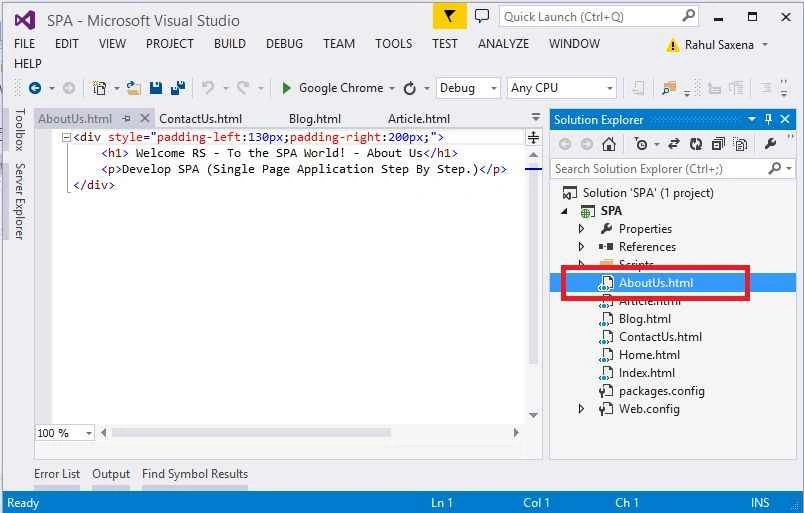
Task: Open the Debug configuration dropdown
Action: tap(468, 88)
